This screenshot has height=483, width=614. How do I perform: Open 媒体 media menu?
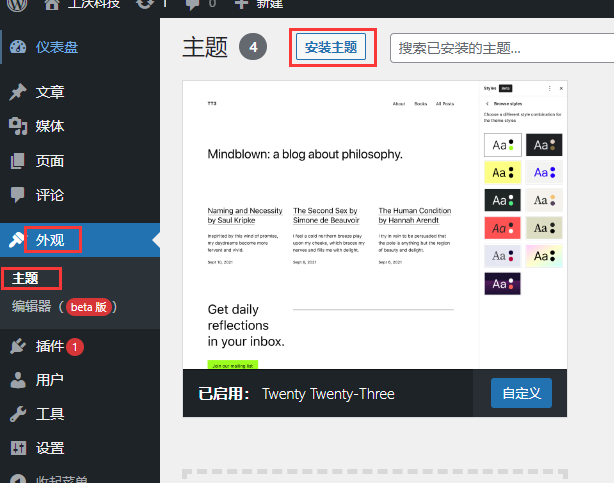(x=50, y=126)
